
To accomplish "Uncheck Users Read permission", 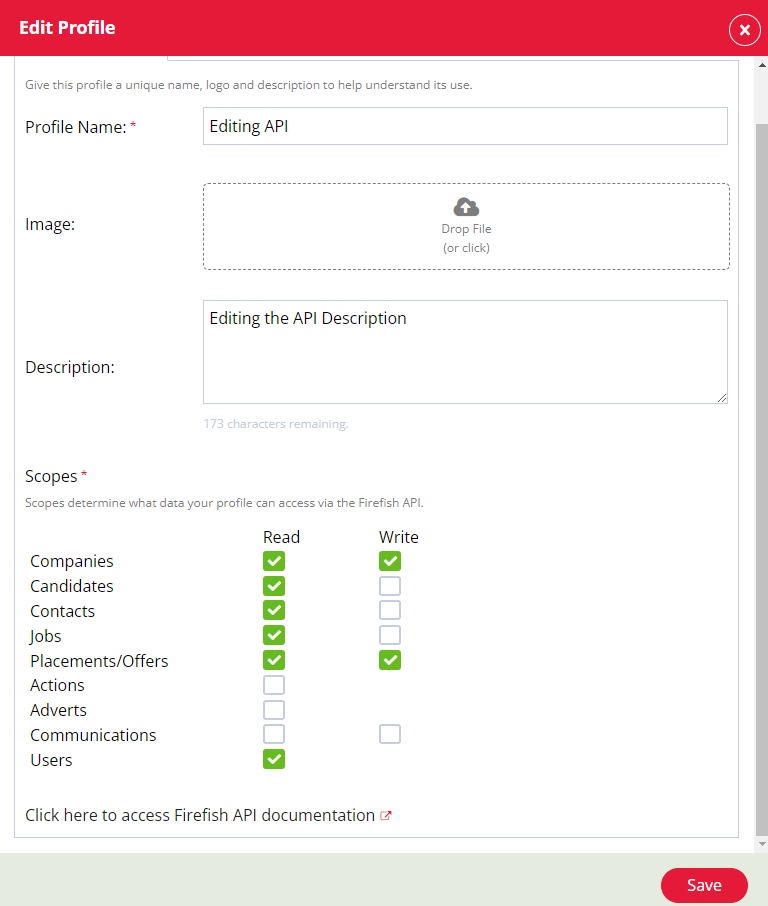I will pyautogui.click(x=274, y=759).
